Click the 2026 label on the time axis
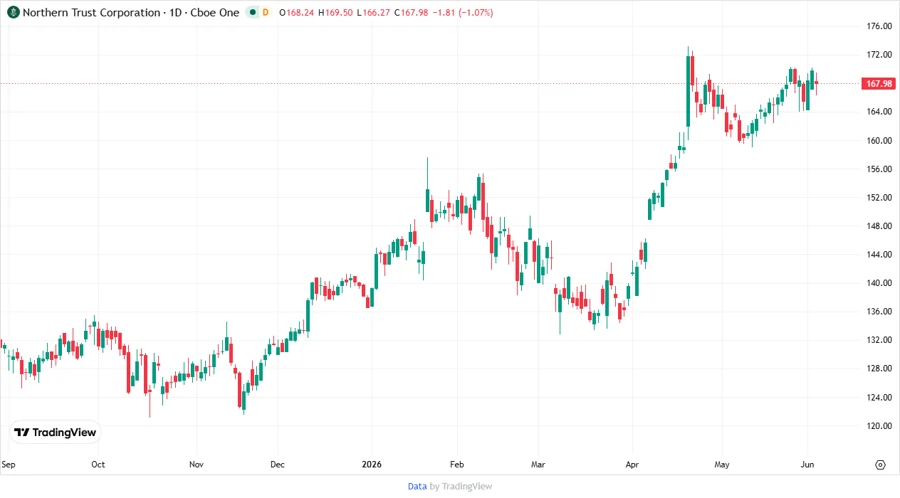This screenshot has width=900, height=498. pos(372,465)
